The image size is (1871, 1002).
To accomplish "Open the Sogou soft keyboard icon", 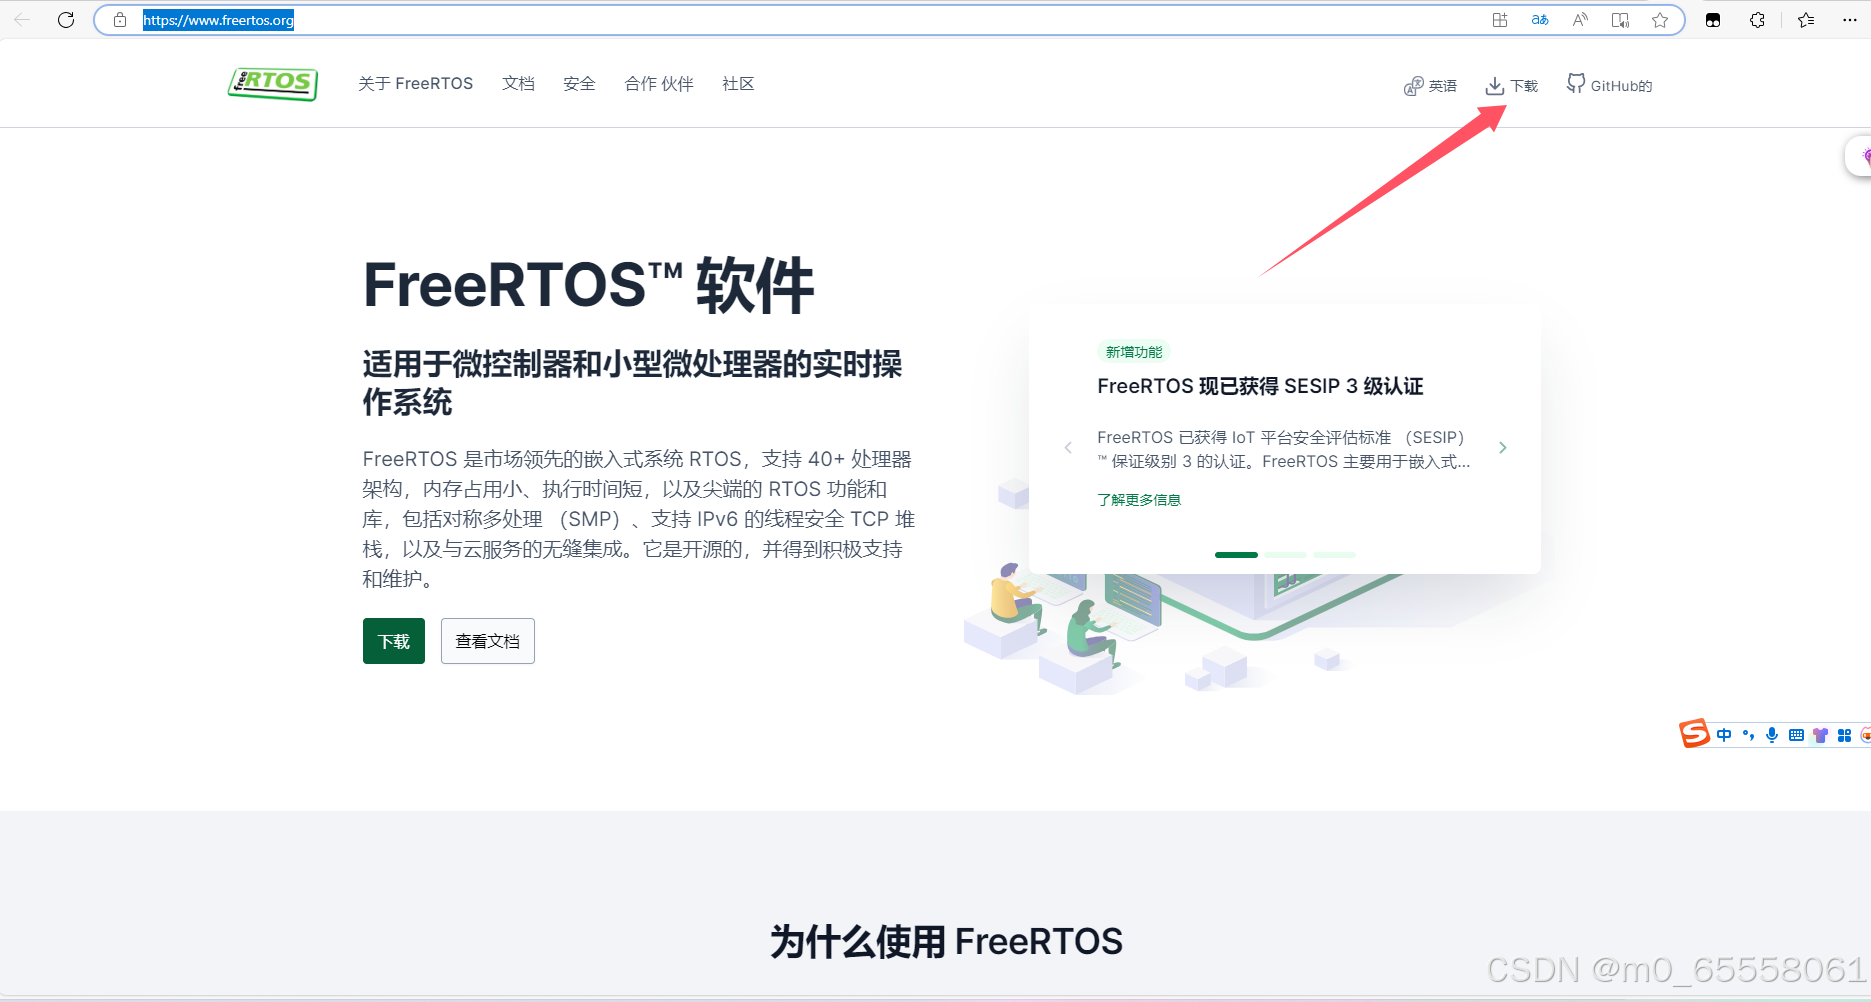I will pyautogui.click(x=1796, y=735).
